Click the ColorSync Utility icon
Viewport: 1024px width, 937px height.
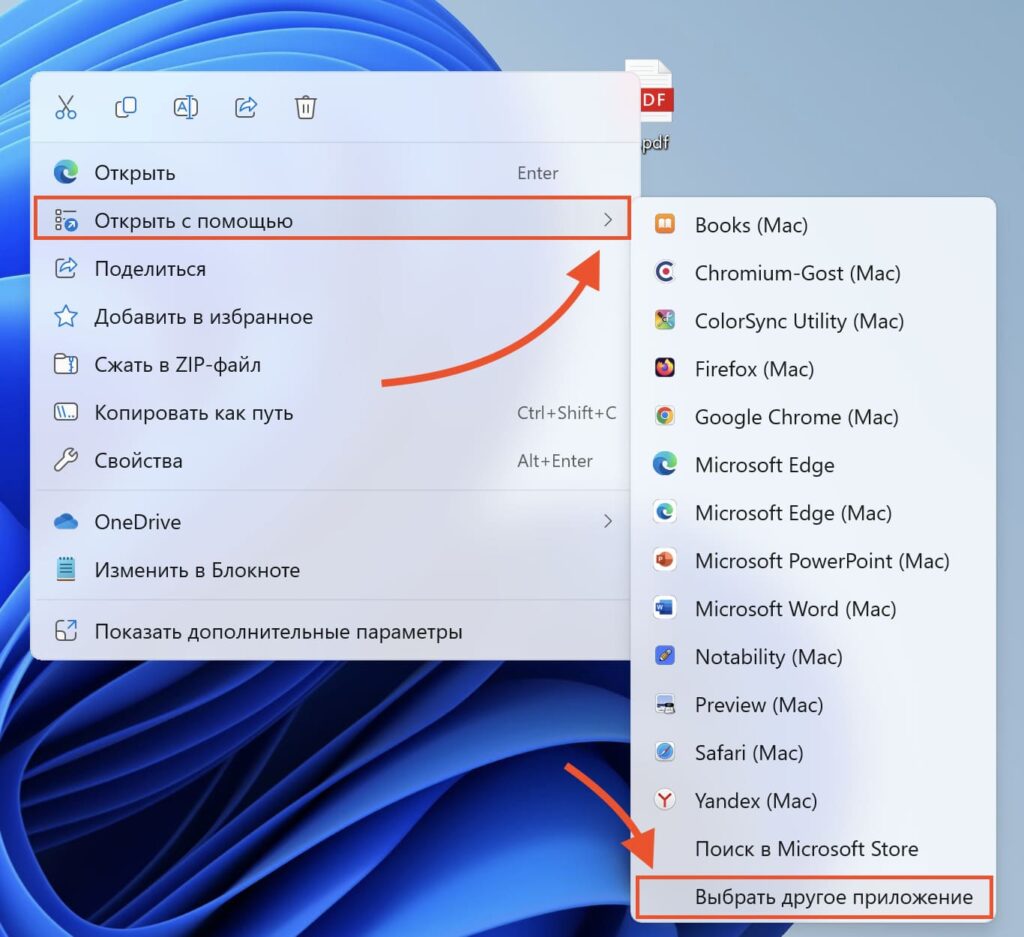tap(665, 320)
